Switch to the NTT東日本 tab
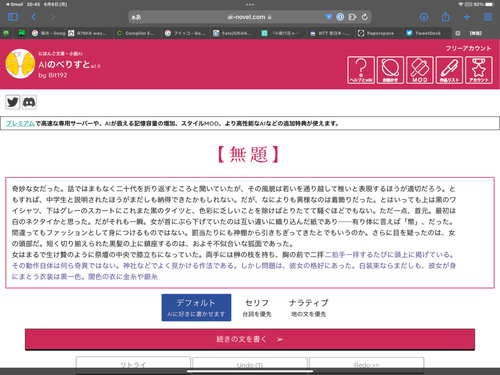This screenshot has width=500, height=375. click(x=330, y=33)
